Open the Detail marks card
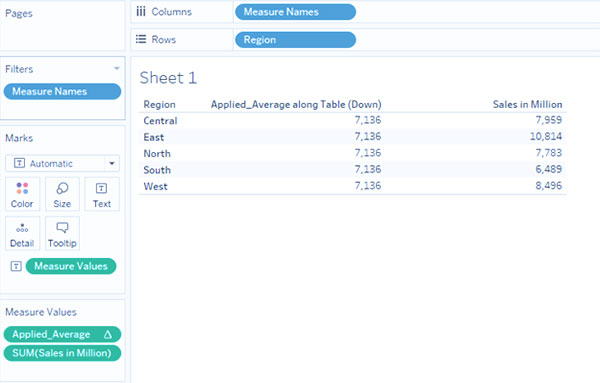This screenshot has height=383, width=600. pos(22,233)
